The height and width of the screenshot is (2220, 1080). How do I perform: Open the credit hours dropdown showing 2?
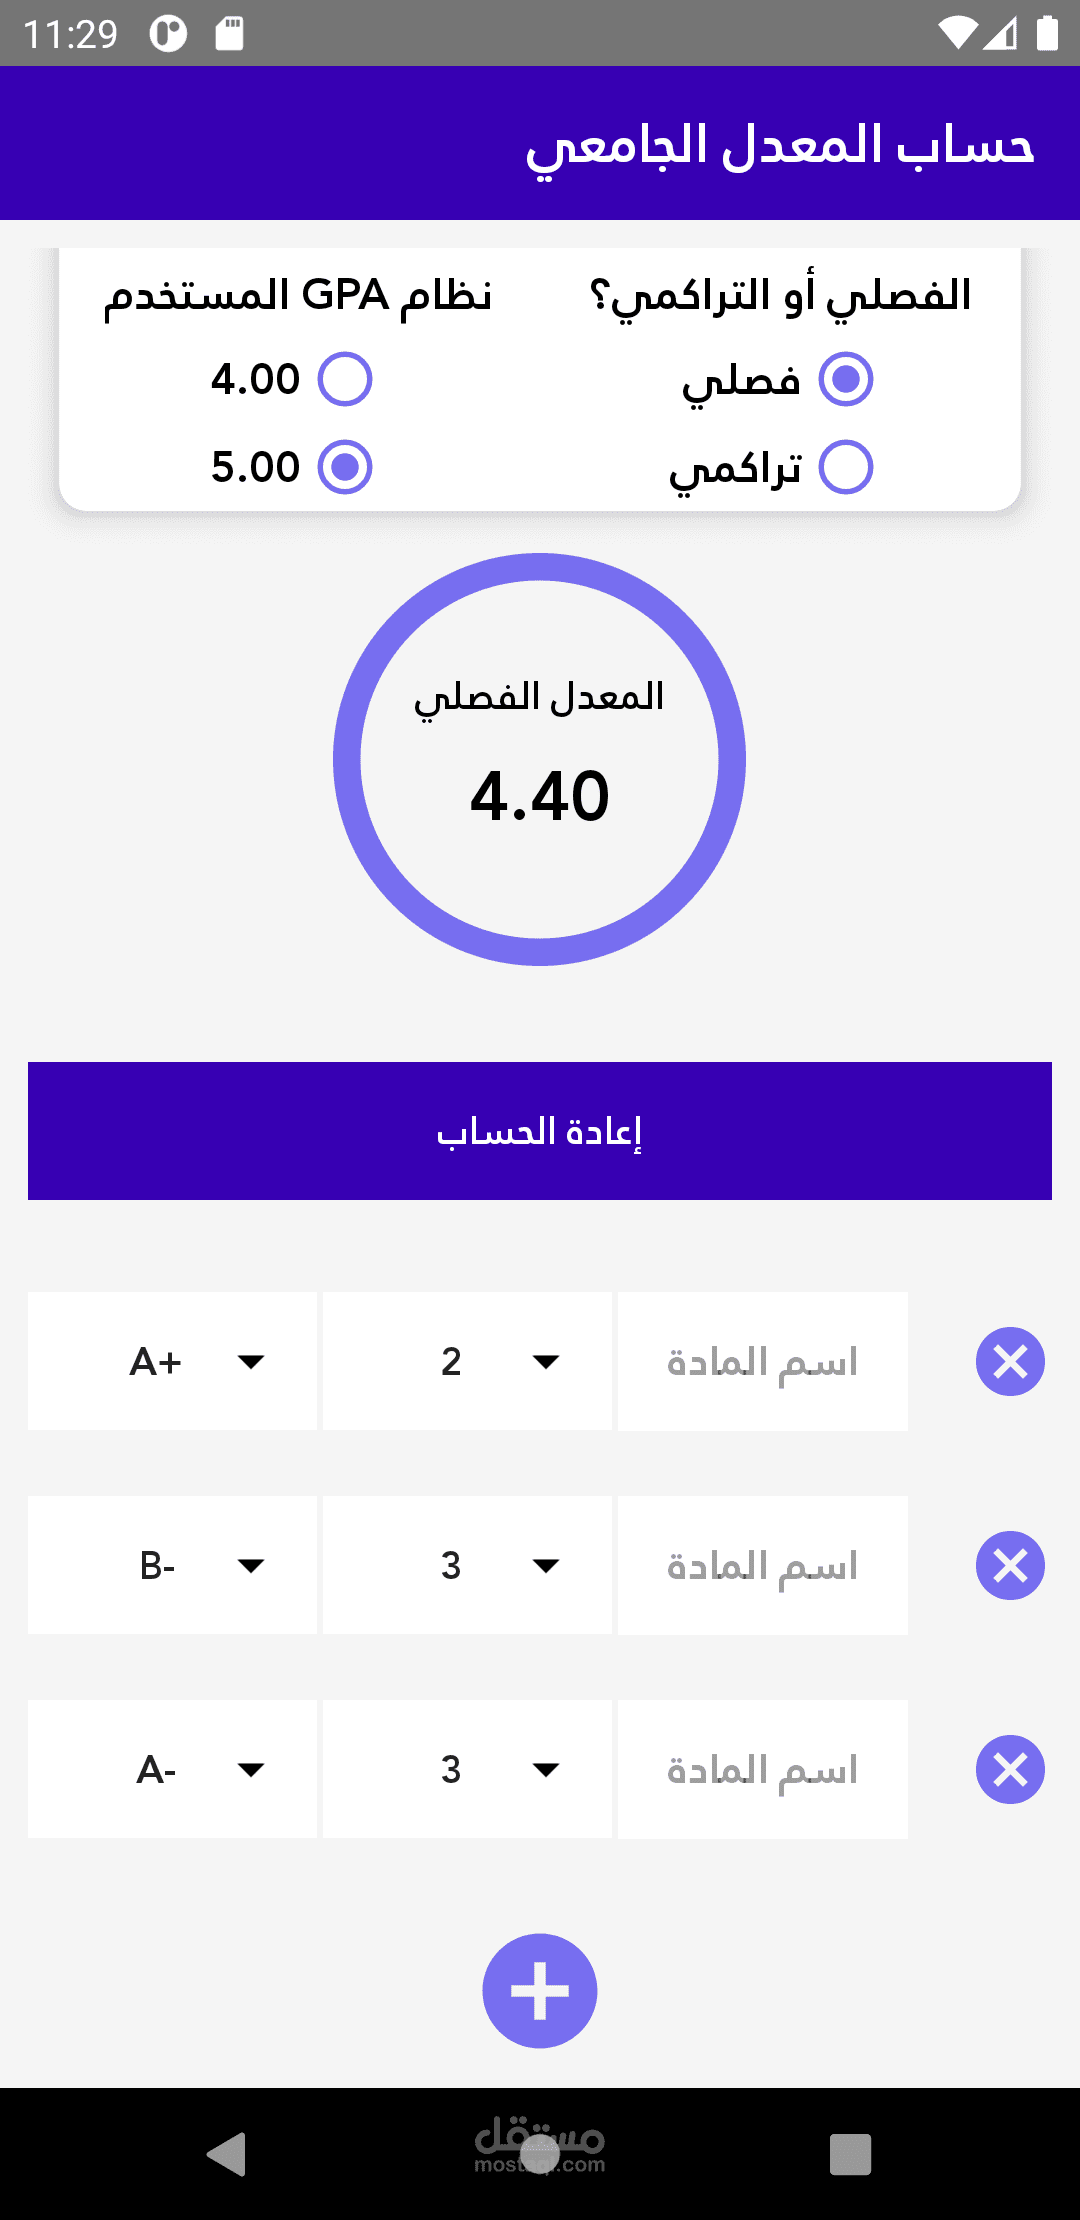click(x=467, y=1361)
